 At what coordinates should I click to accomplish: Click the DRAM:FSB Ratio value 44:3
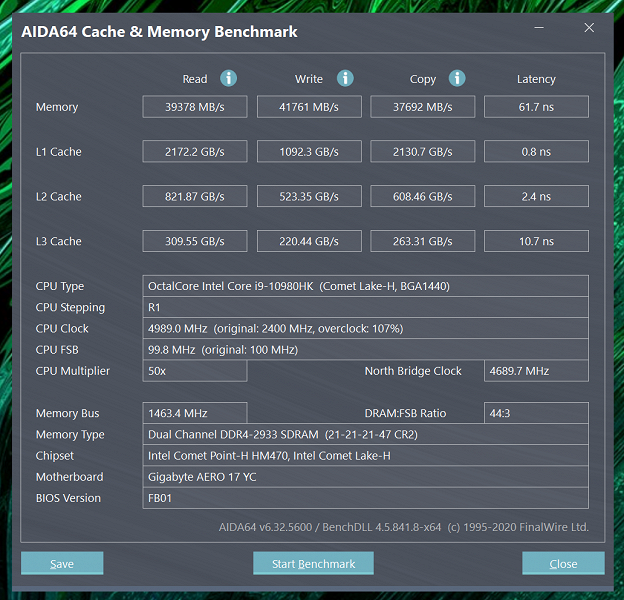tap(536, 413)
